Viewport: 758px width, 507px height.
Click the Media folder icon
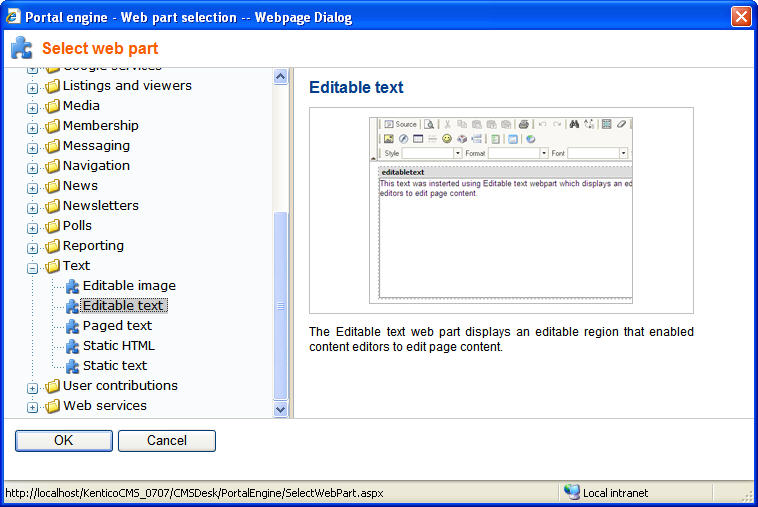point(52,106)
